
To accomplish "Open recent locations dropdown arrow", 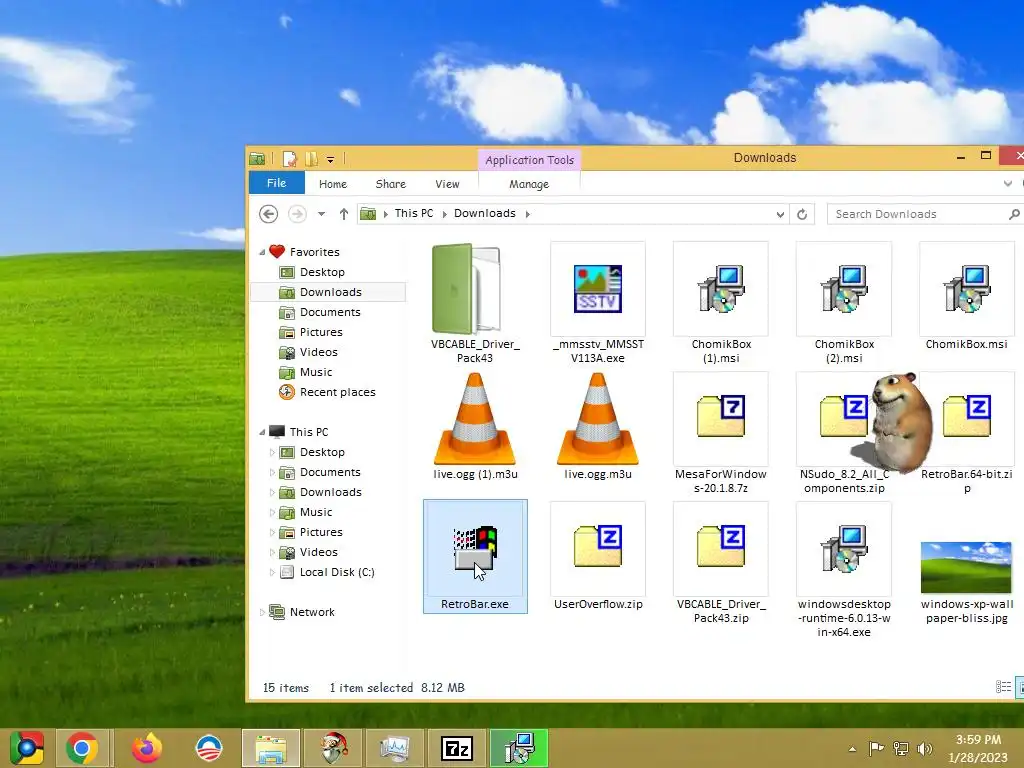I will tap(321, 214).
